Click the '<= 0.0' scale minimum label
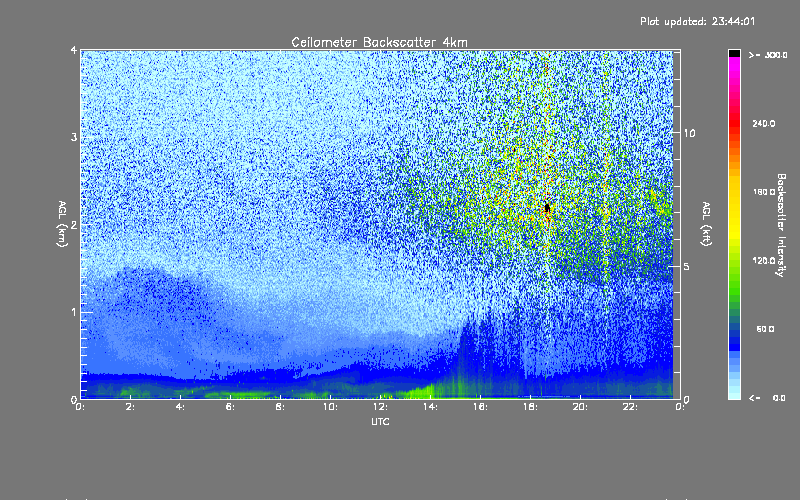800x500 pixels. (x=768, y=397)
